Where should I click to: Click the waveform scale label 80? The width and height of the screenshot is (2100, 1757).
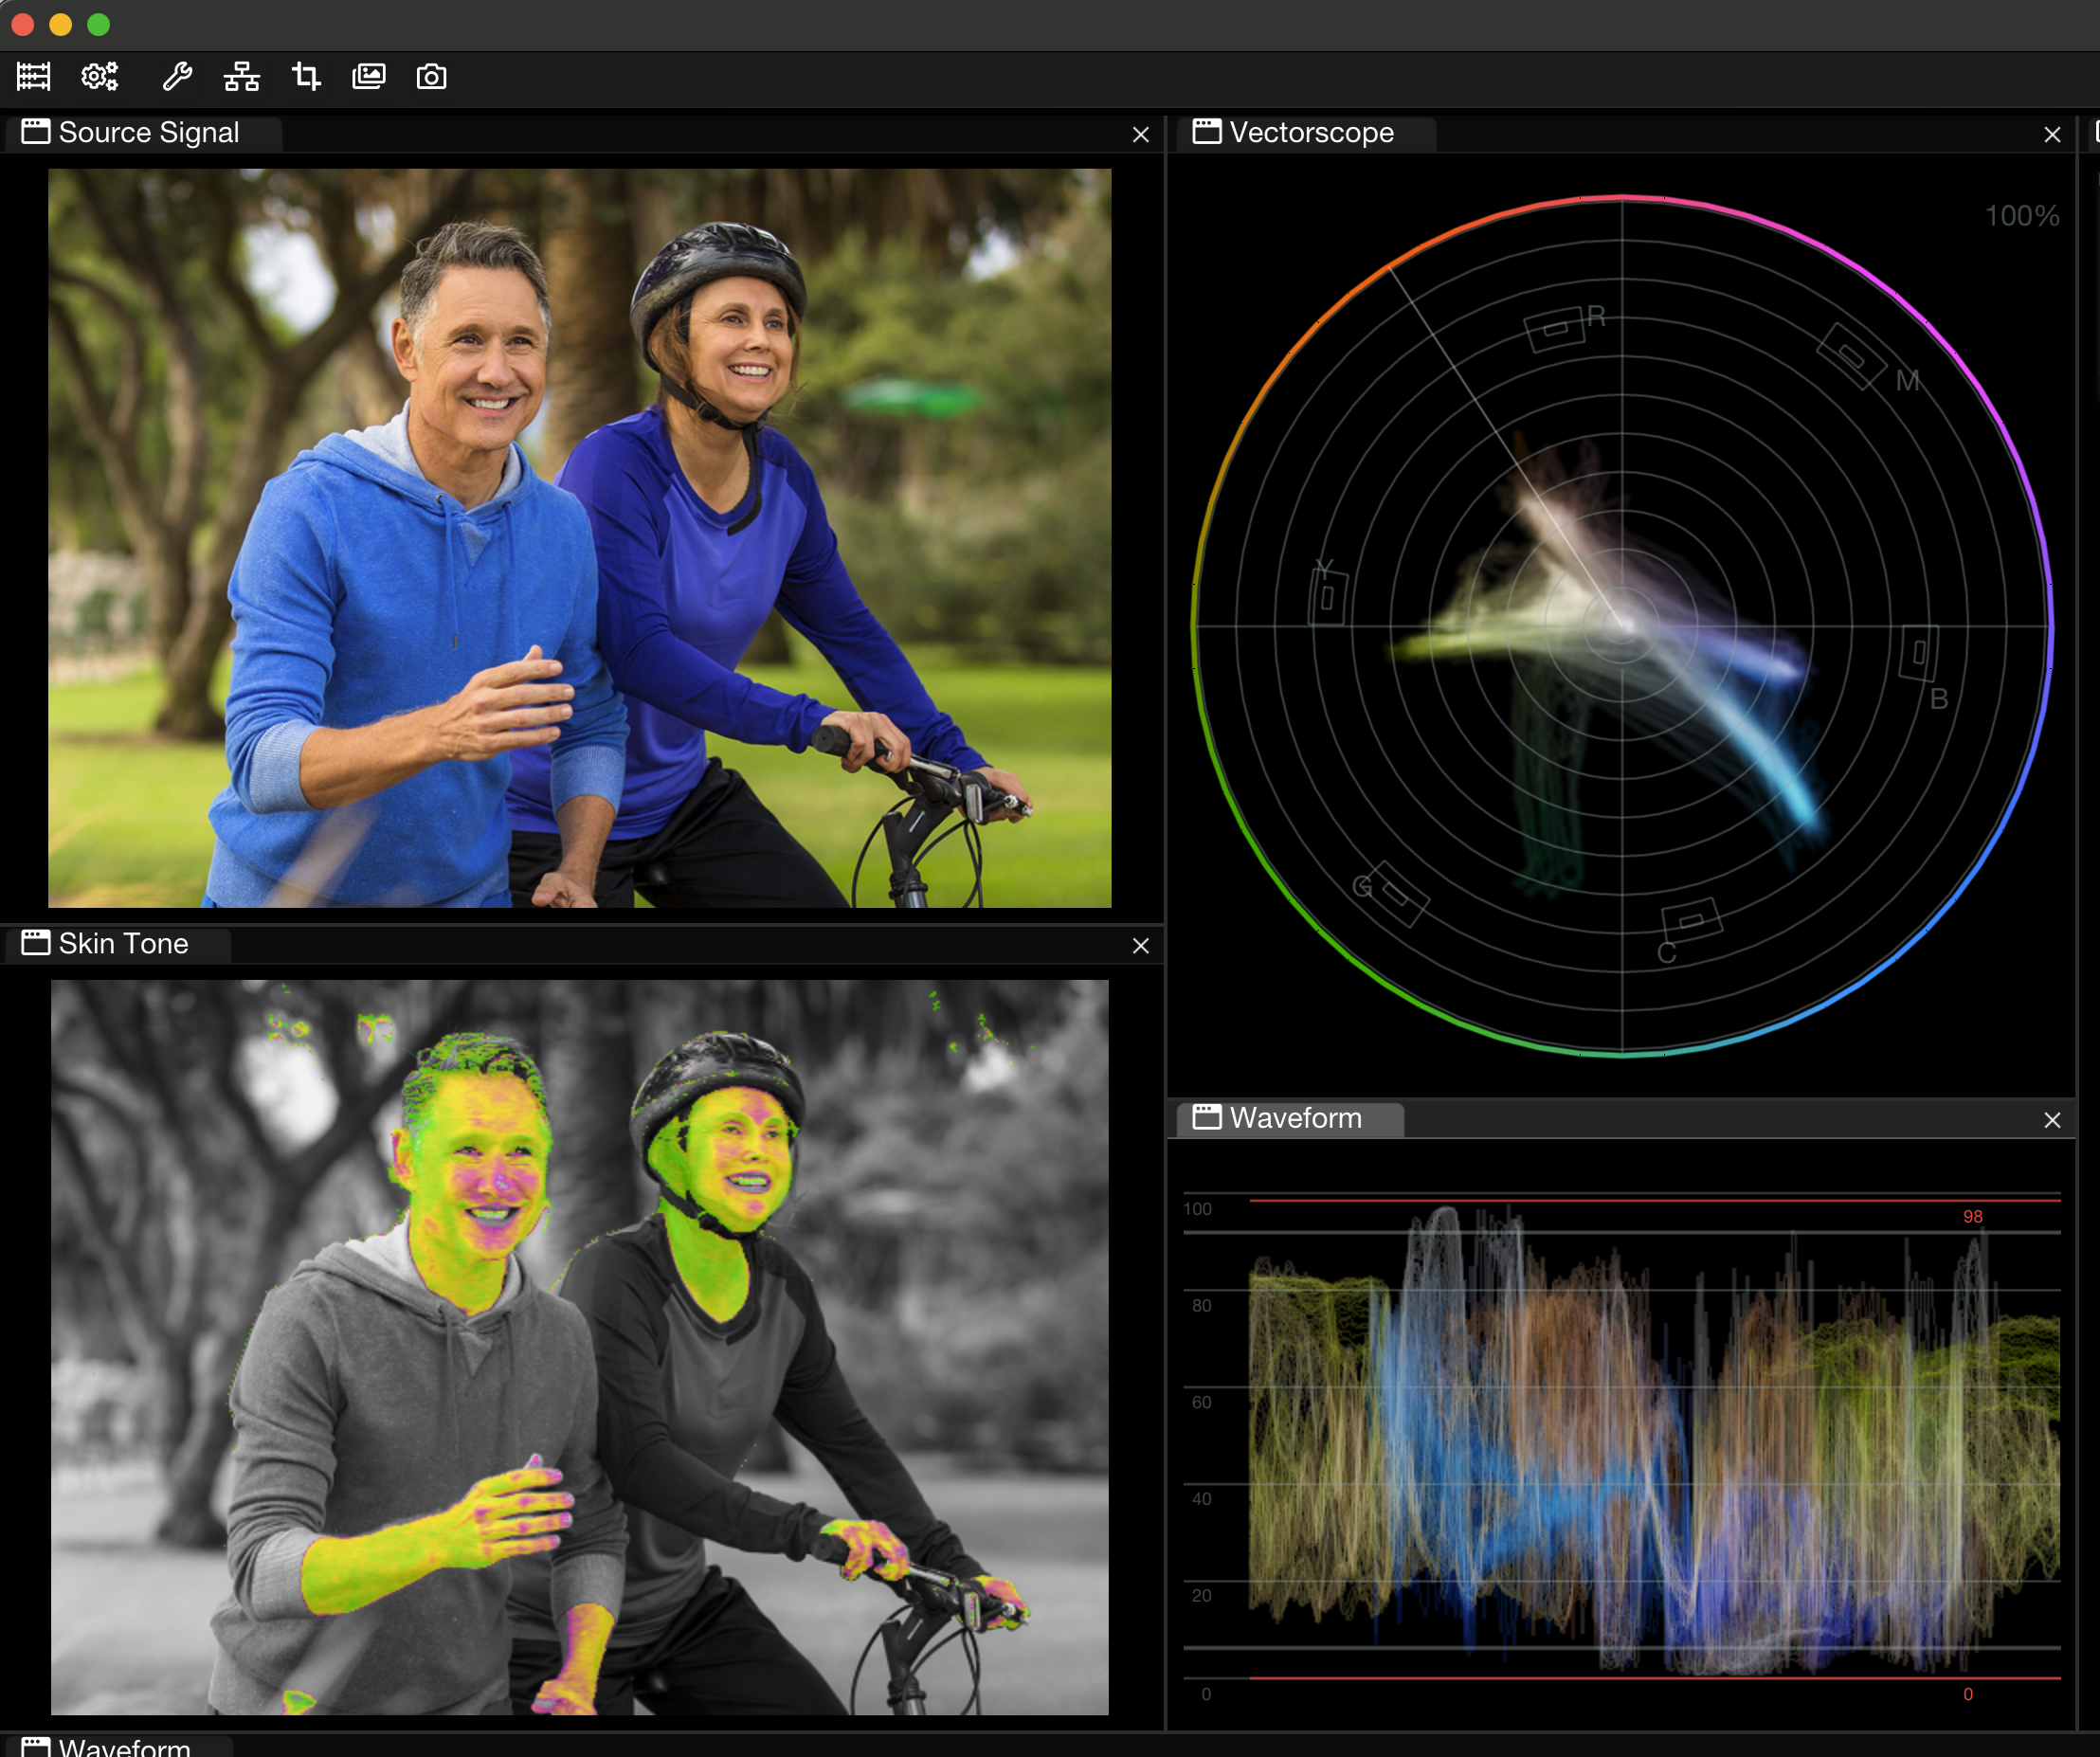(x=1202, y=1306)
